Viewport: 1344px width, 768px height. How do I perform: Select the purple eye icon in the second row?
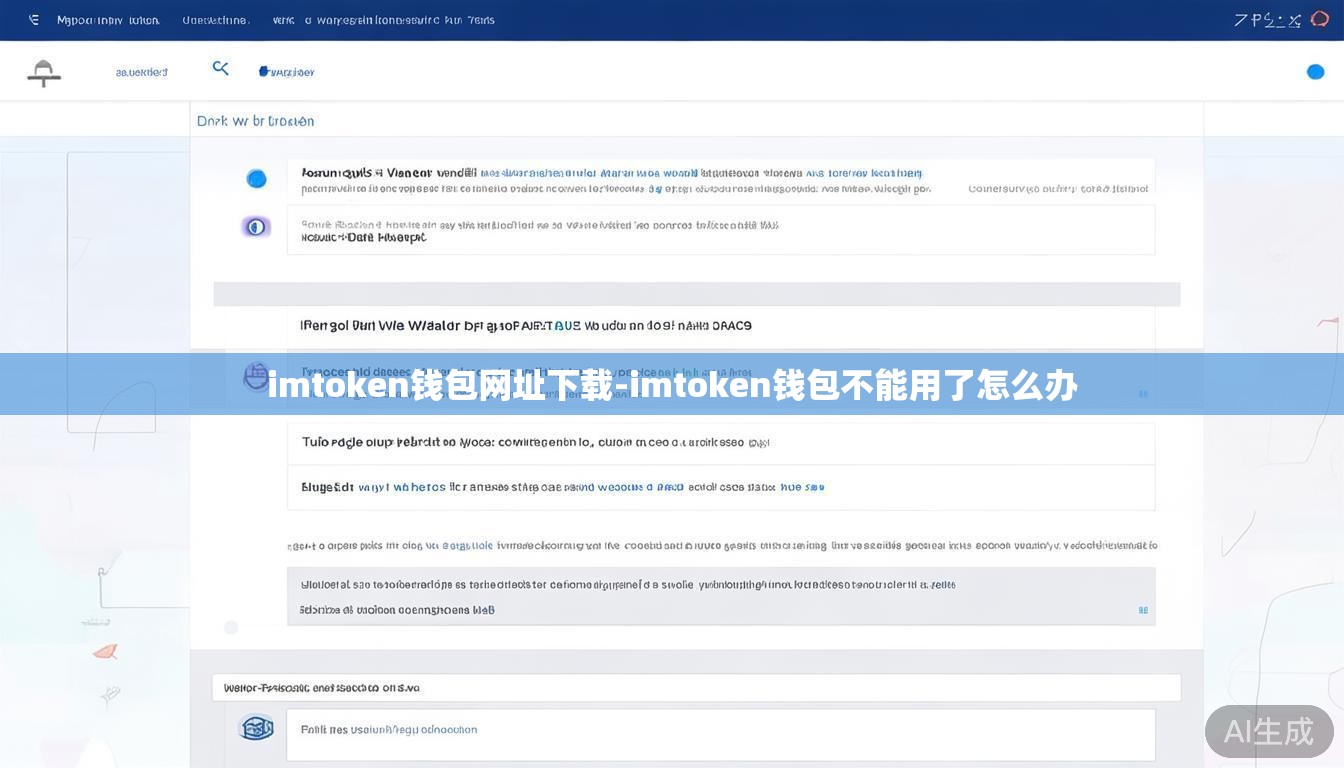coord(256,226)
